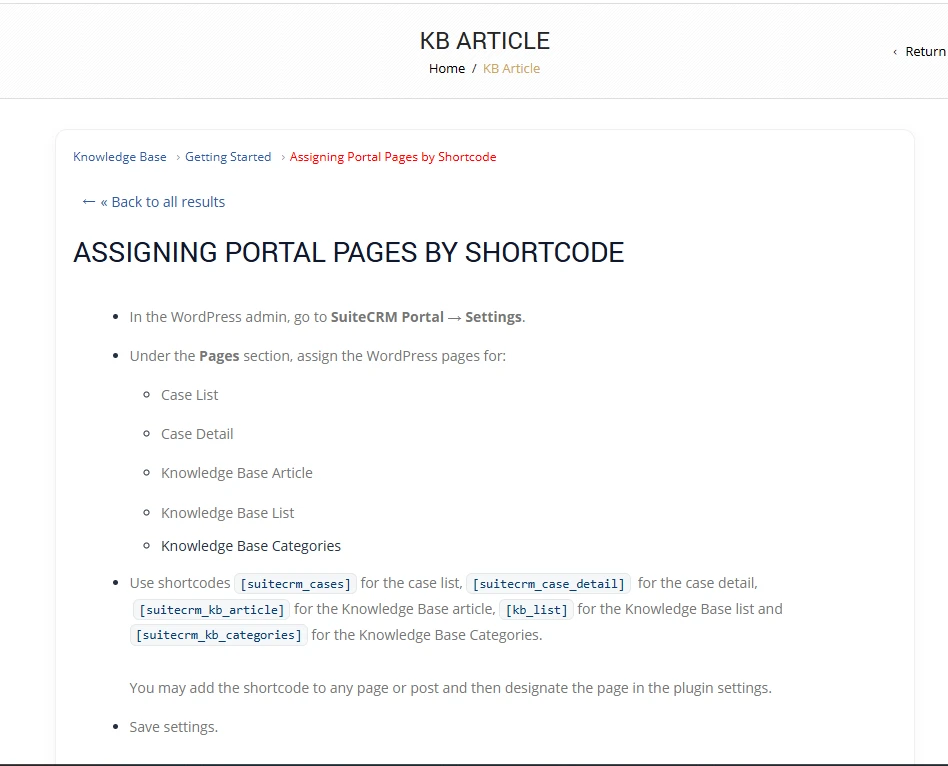The height and width of the screenshot is (766, 948).
Task: Click the hollow circle bullet beside Knowledge Base Categories
Action: coord(146,546)
